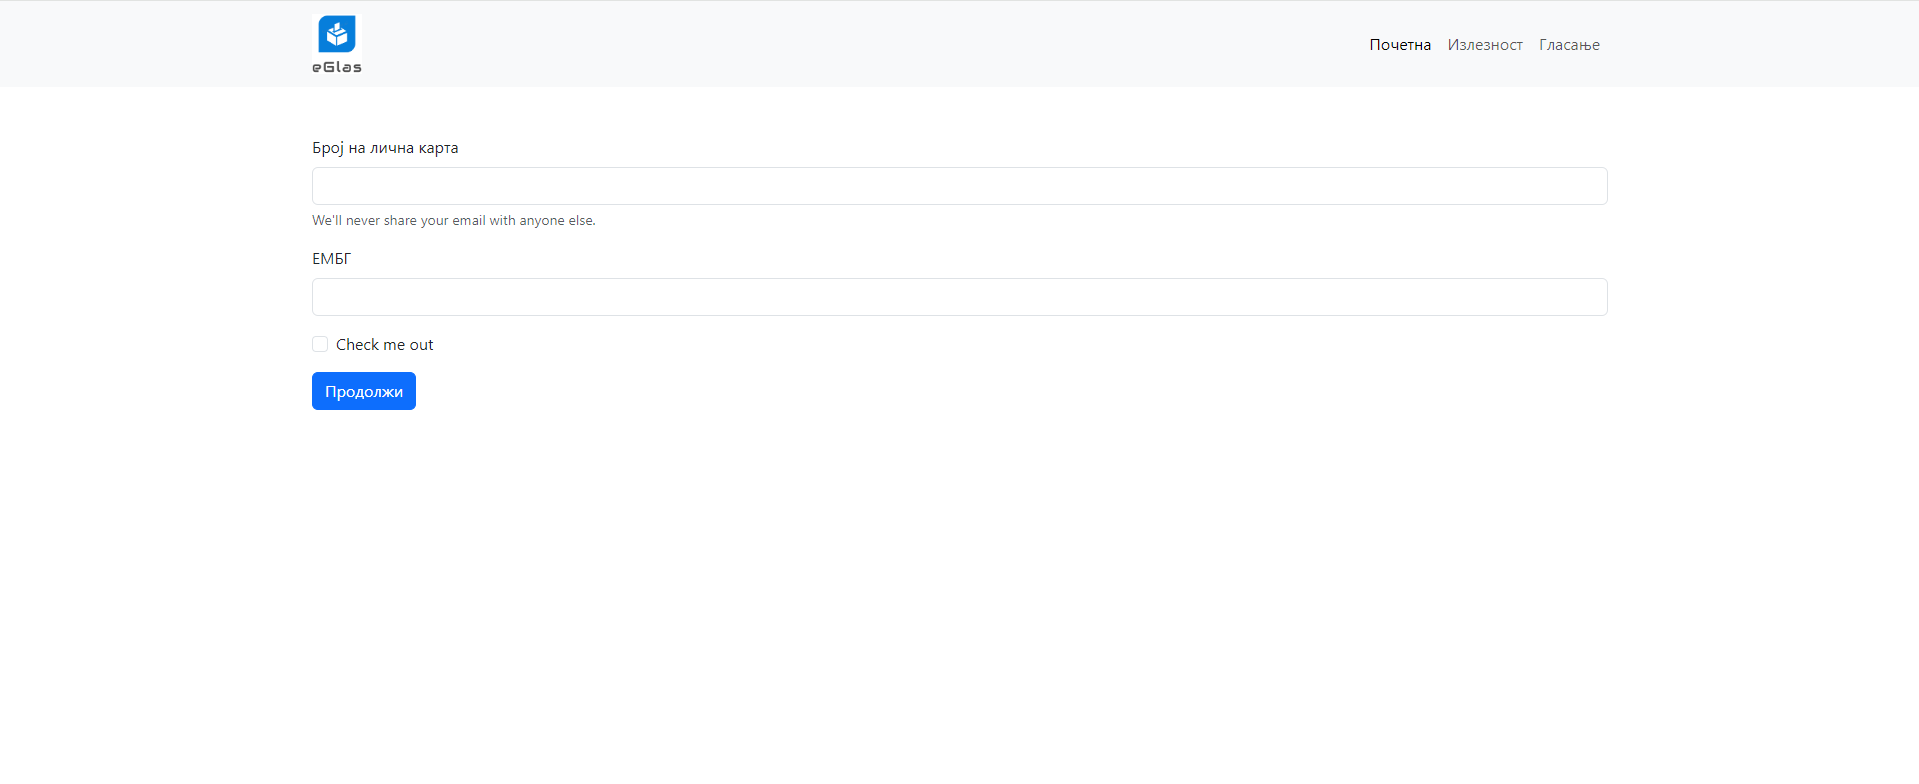Click the 'never share your email' help text
1919x784 pixels.
pos(453,221)
